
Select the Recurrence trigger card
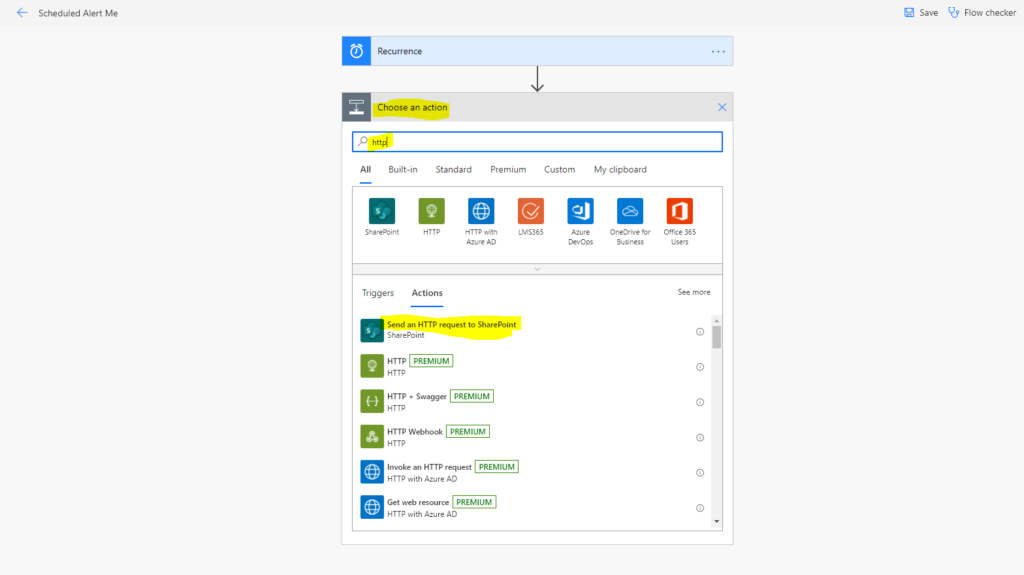[x=537, y=51]
